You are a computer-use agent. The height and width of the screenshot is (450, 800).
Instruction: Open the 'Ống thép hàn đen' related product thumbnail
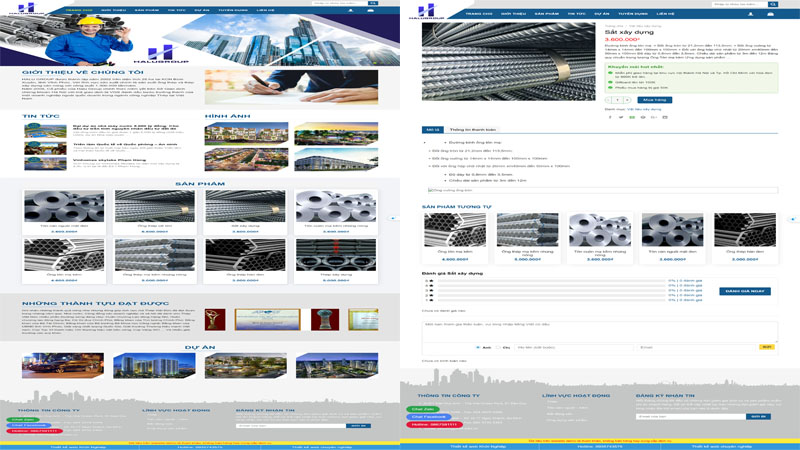coord(745,230)
